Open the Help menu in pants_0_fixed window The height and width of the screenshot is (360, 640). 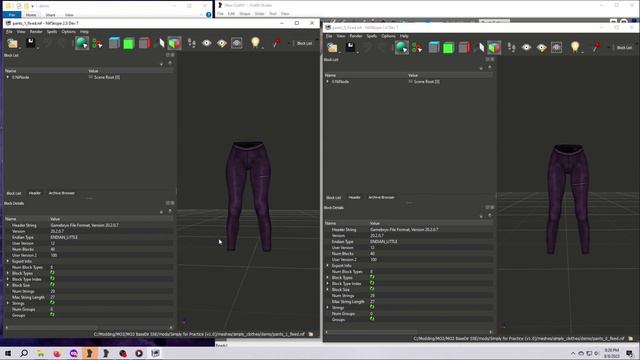[x=404, y=36]
